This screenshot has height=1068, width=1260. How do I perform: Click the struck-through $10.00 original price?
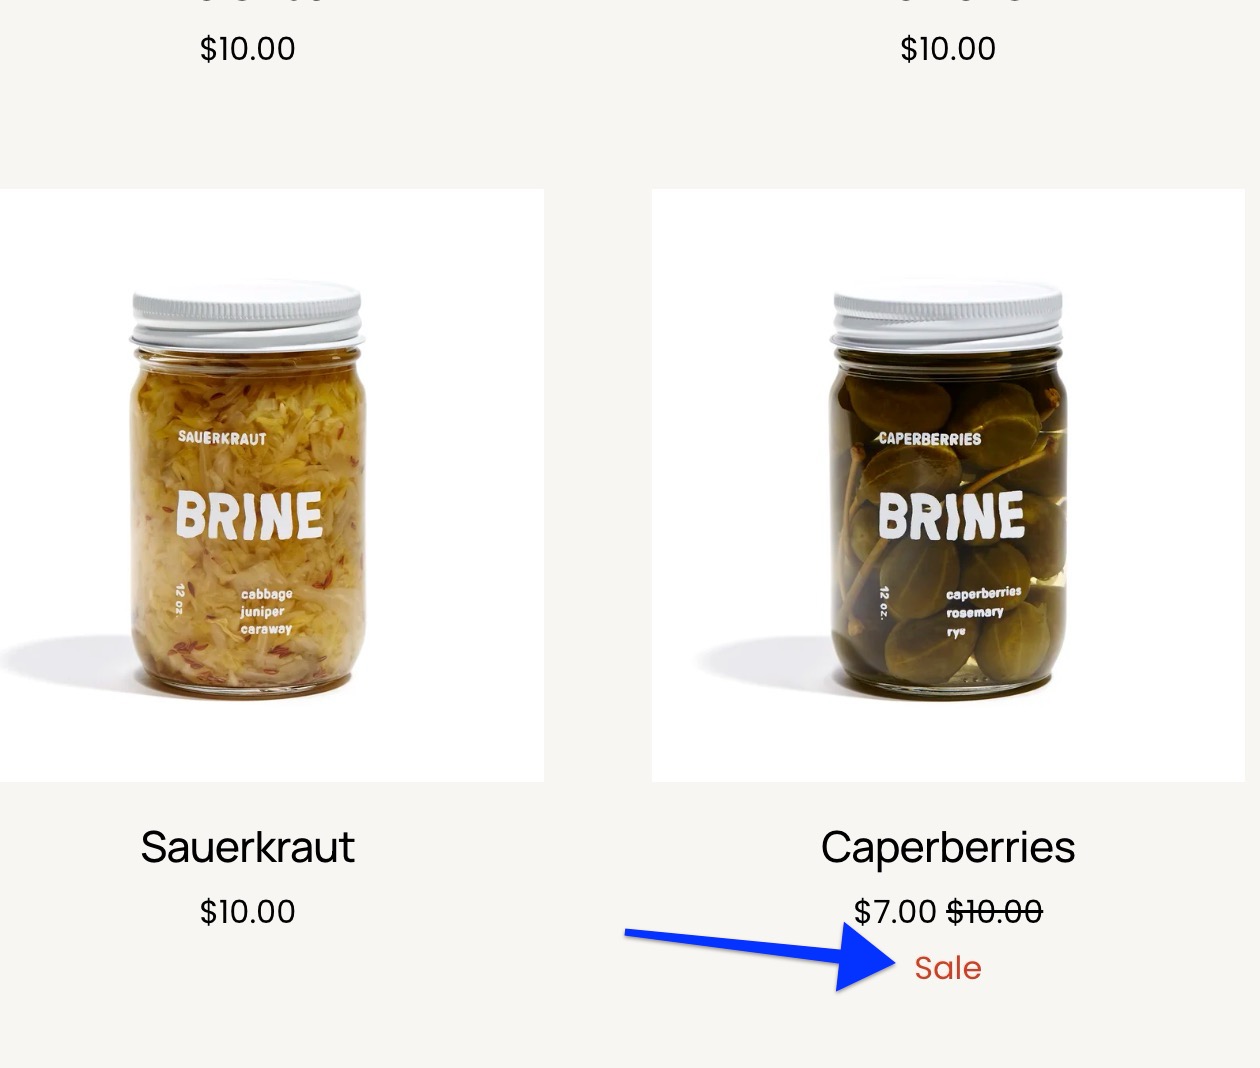tap(994, 911)
